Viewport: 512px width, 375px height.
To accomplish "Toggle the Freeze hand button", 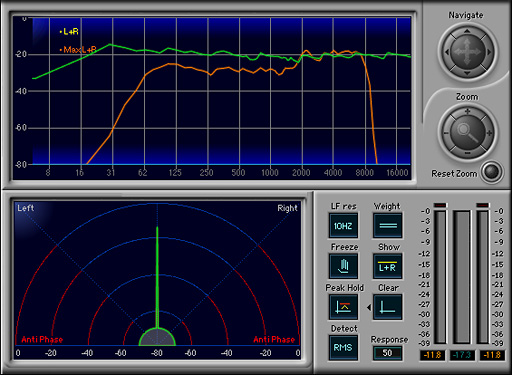I will (x=343, y=266).
